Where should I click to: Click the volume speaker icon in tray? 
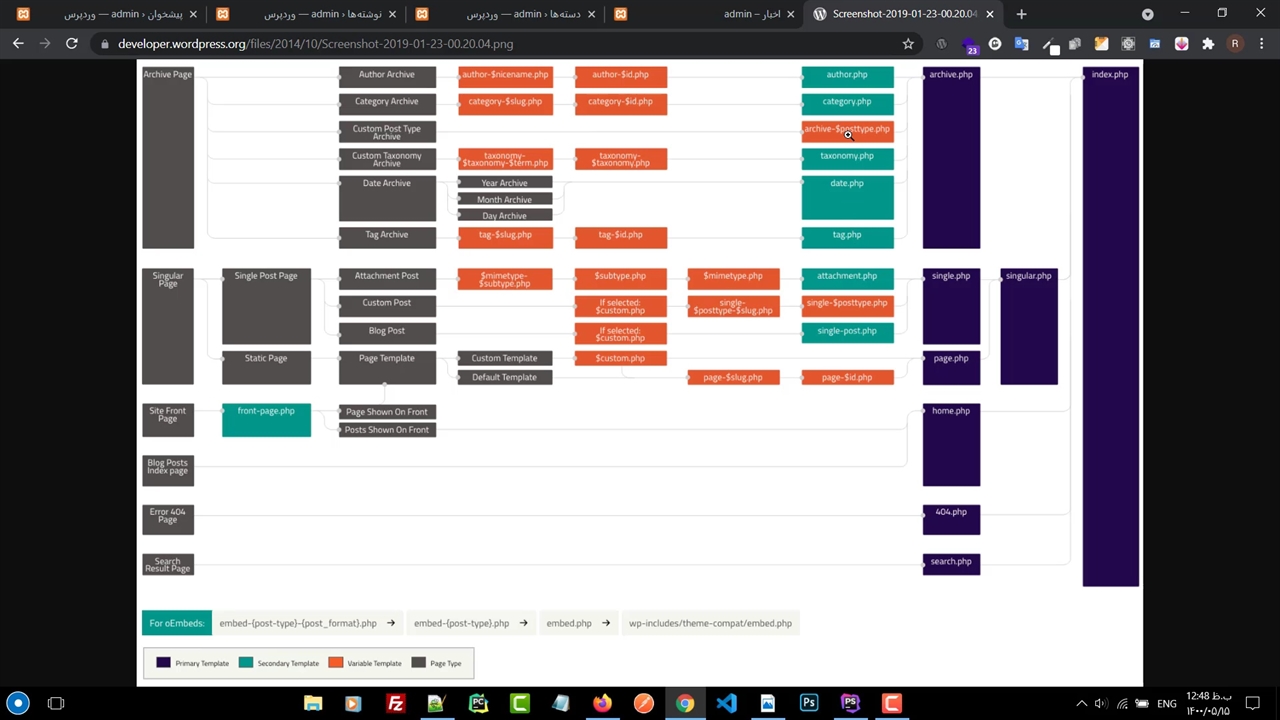pyautogui.click(x=1101, y=703)
